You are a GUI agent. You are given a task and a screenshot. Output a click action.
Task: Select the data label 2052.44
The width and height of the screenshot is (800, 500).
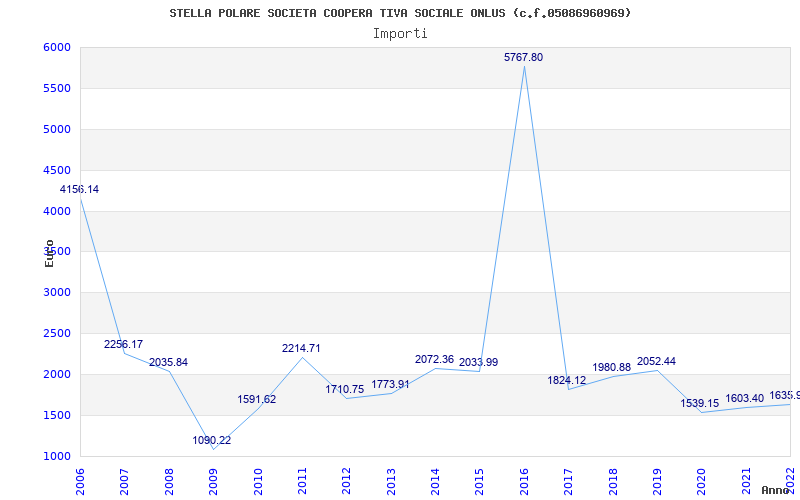(x=657, y=362)
